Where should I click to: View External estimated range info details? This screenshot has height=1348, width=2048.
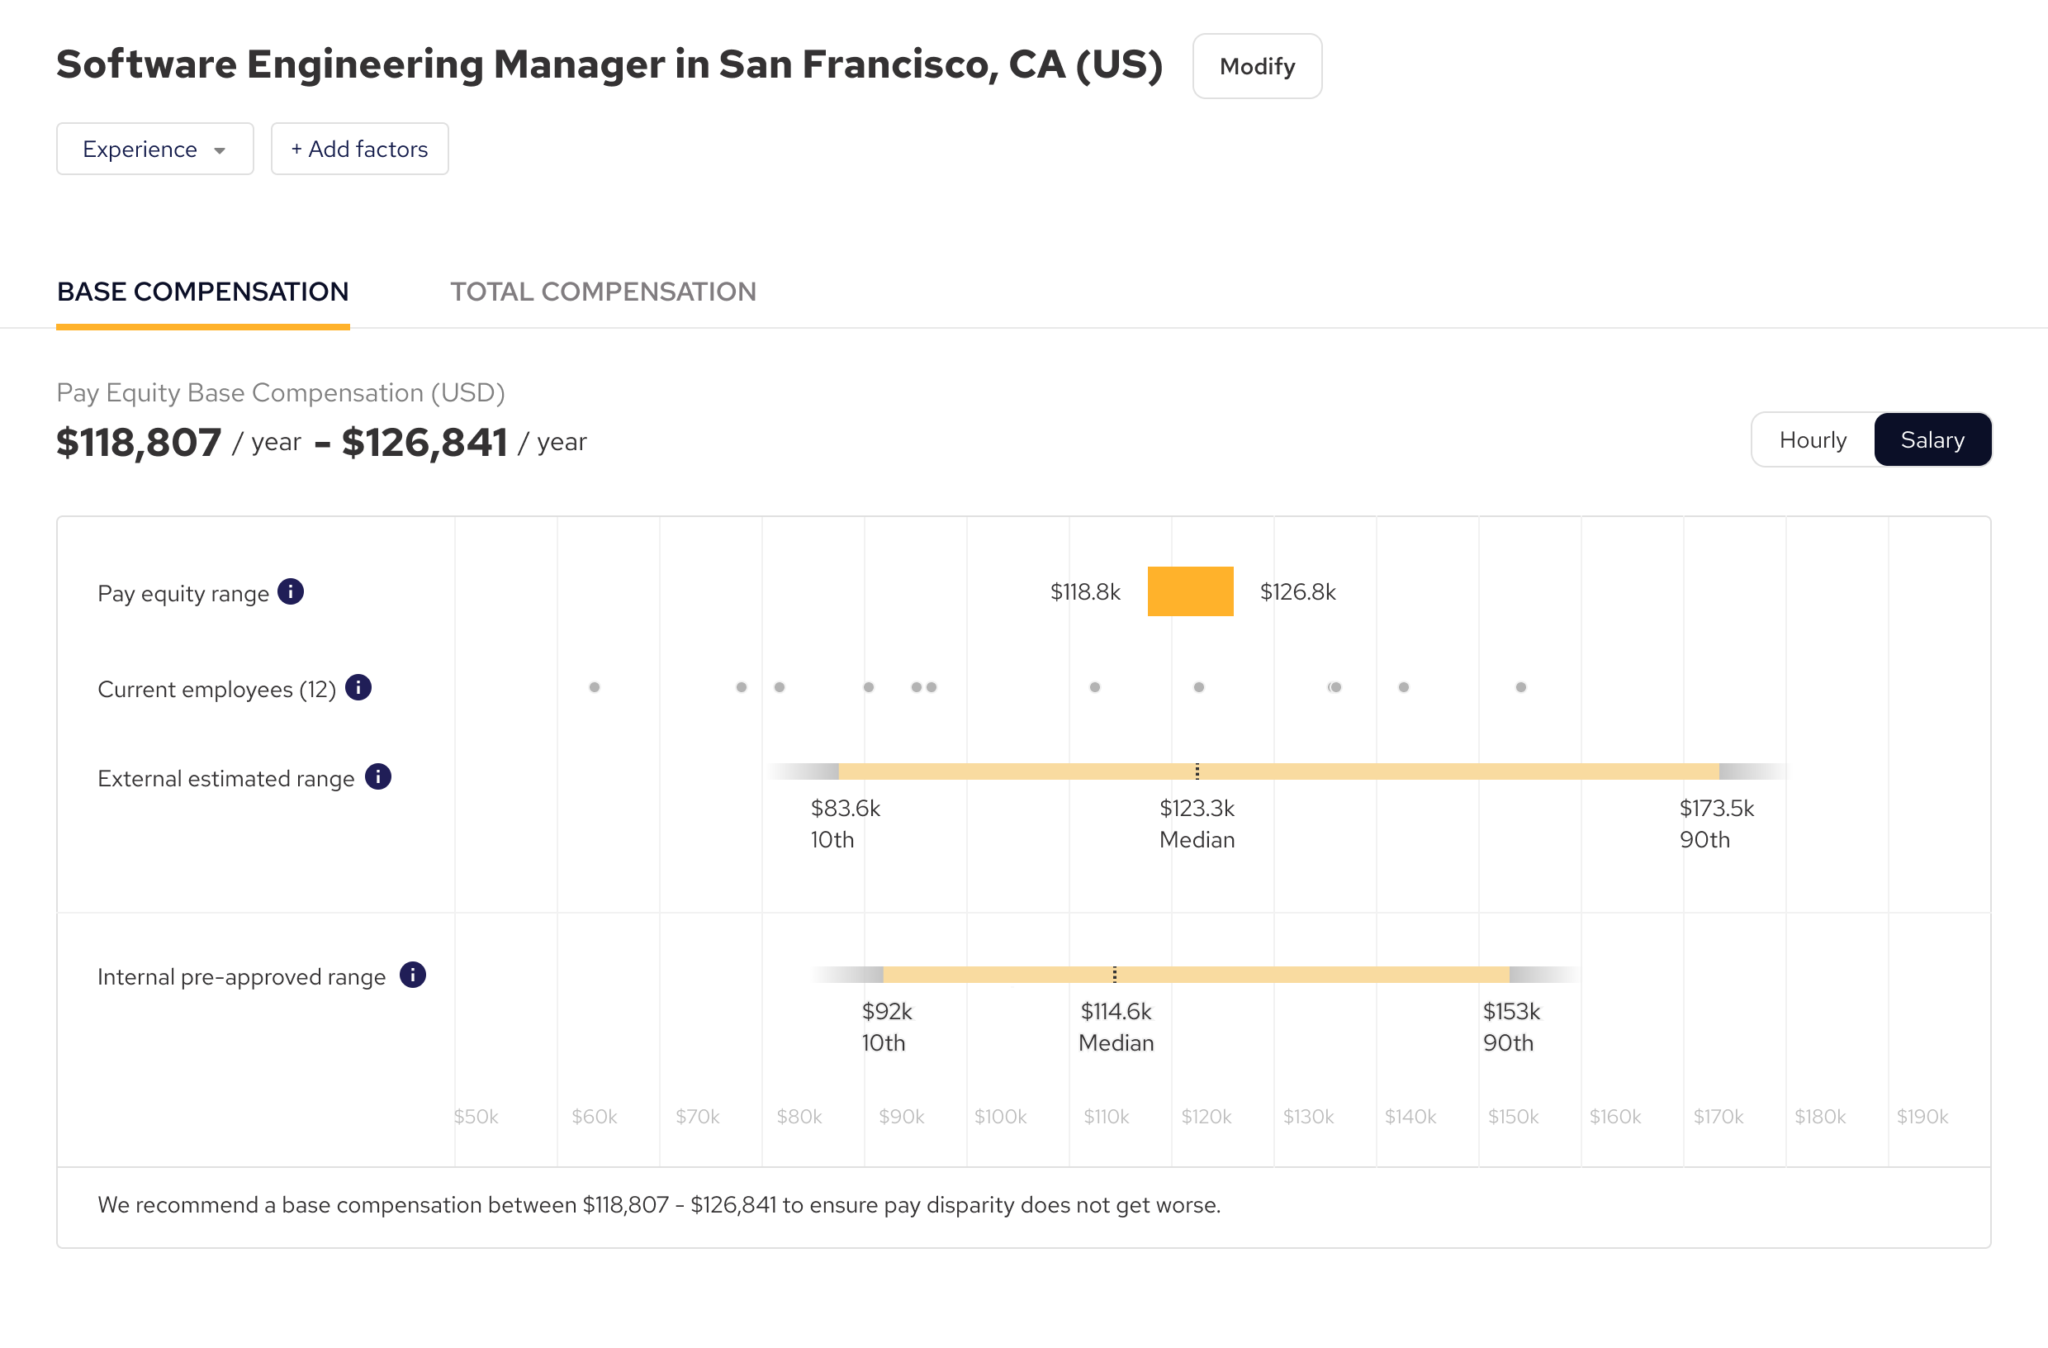(x=377, y=776)
